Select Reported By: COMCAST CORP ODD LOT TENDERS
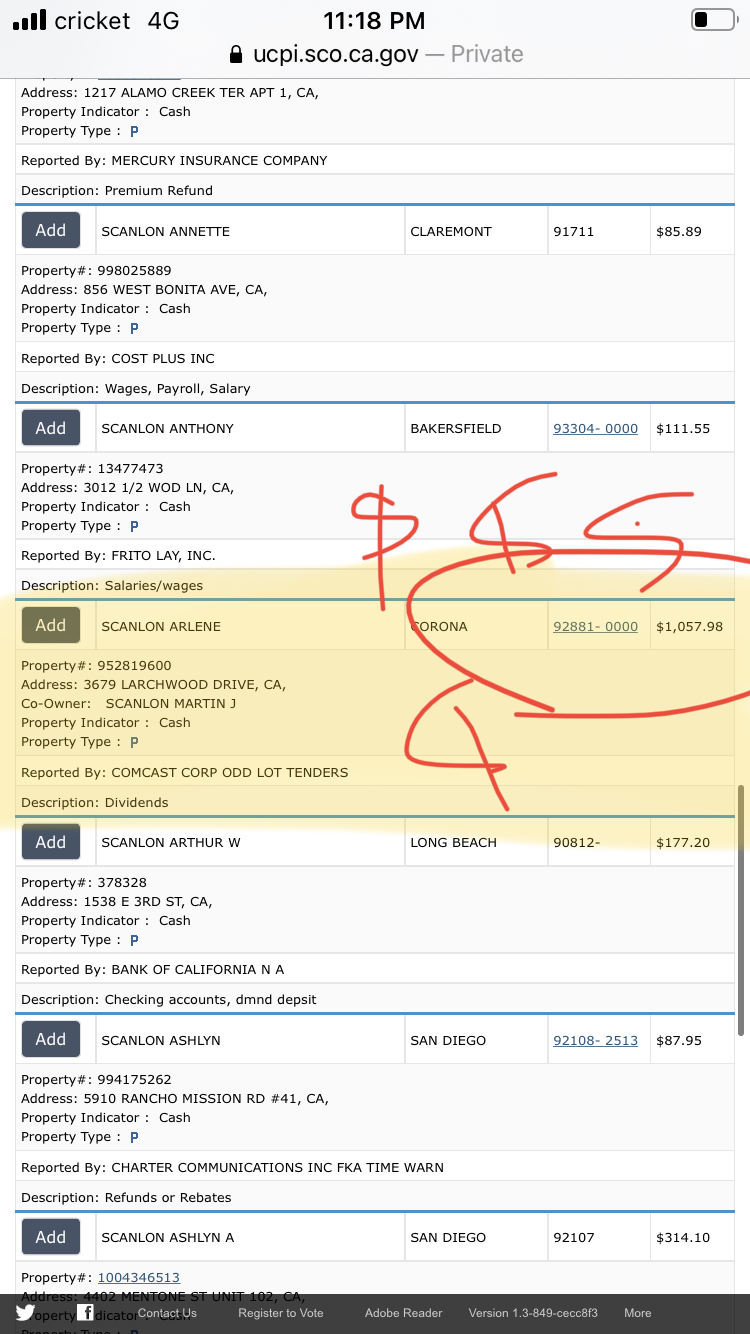Viewport: 750px width, 1334px height. [185, 772]
